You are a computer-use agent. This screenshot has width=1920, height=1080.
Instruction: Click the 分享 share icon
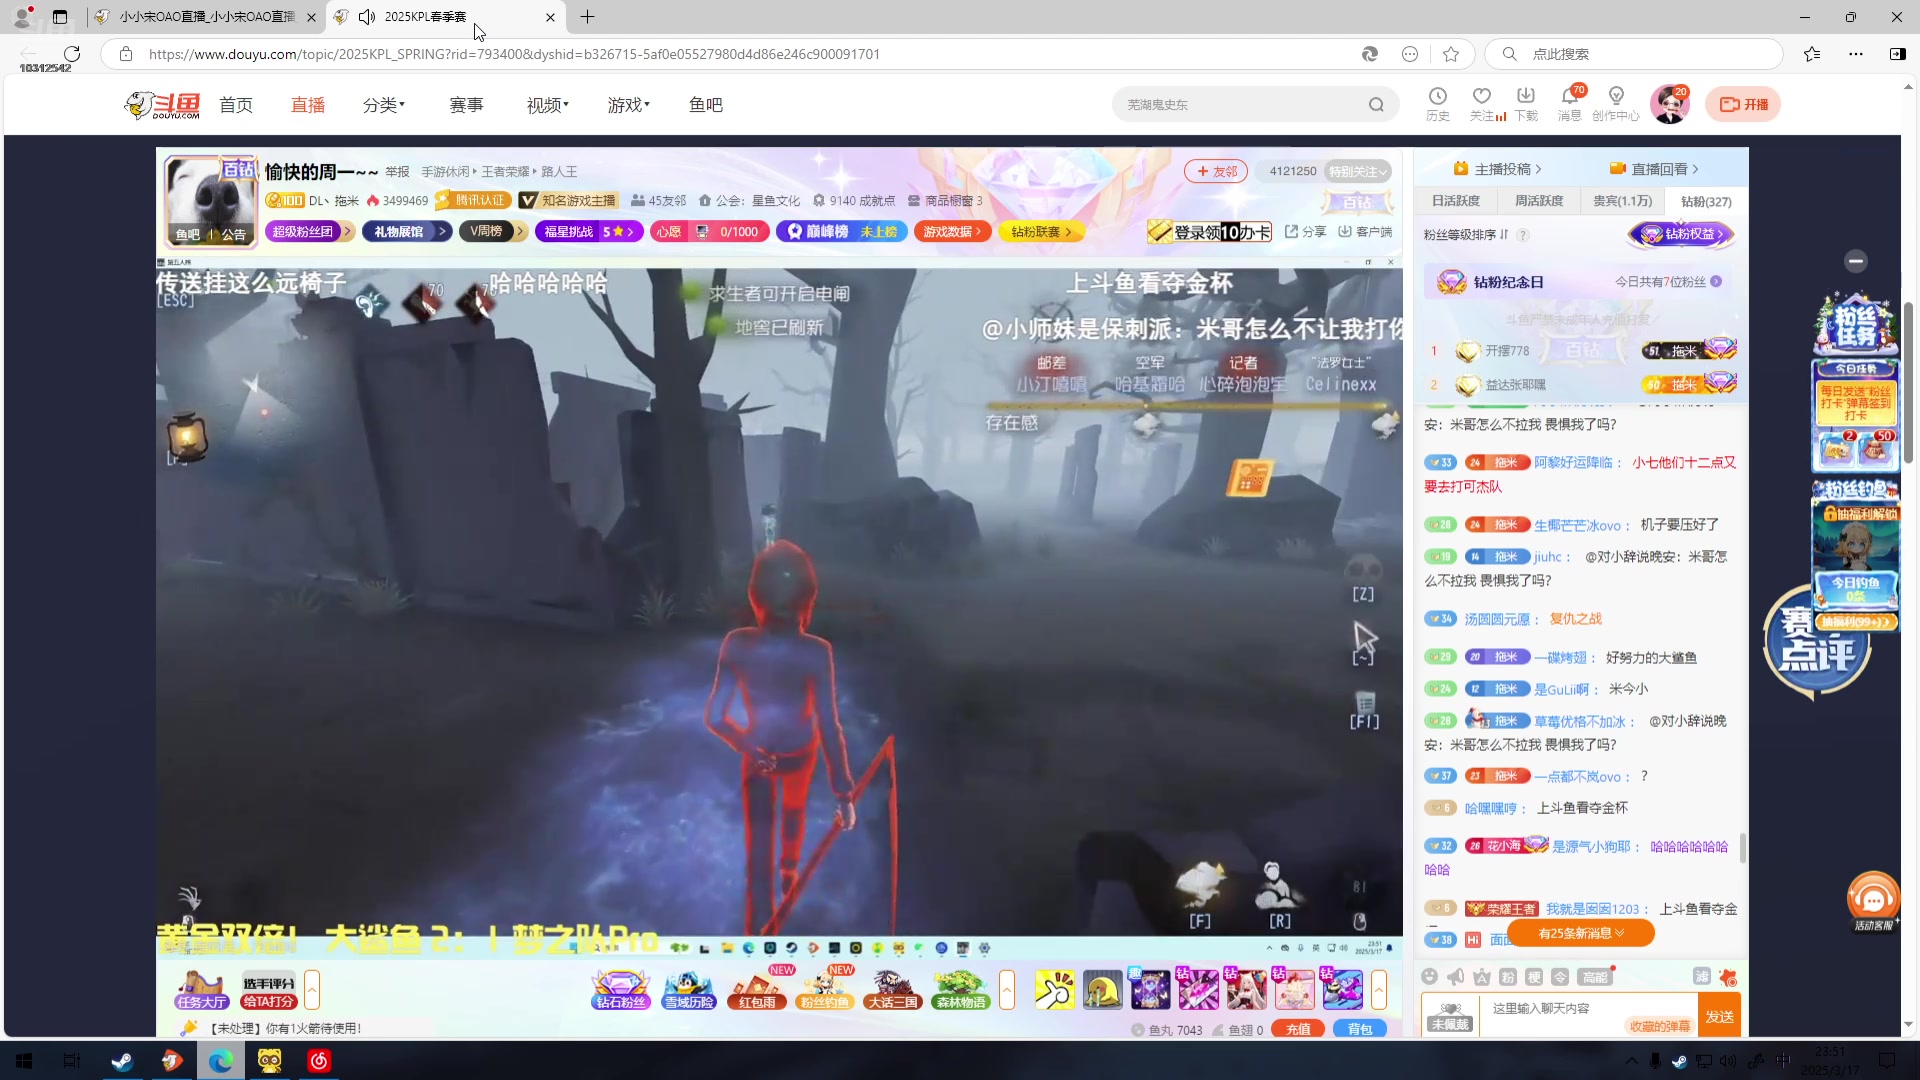click(x=1305, y=232)
